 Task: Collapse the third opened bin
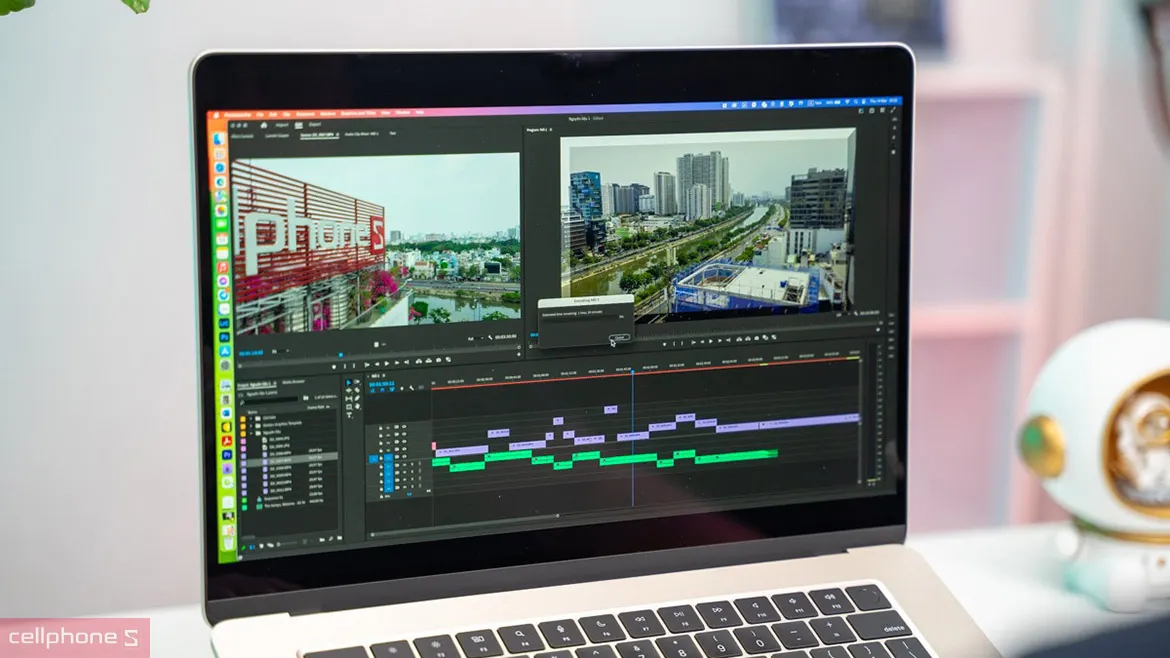pos(251,433)
